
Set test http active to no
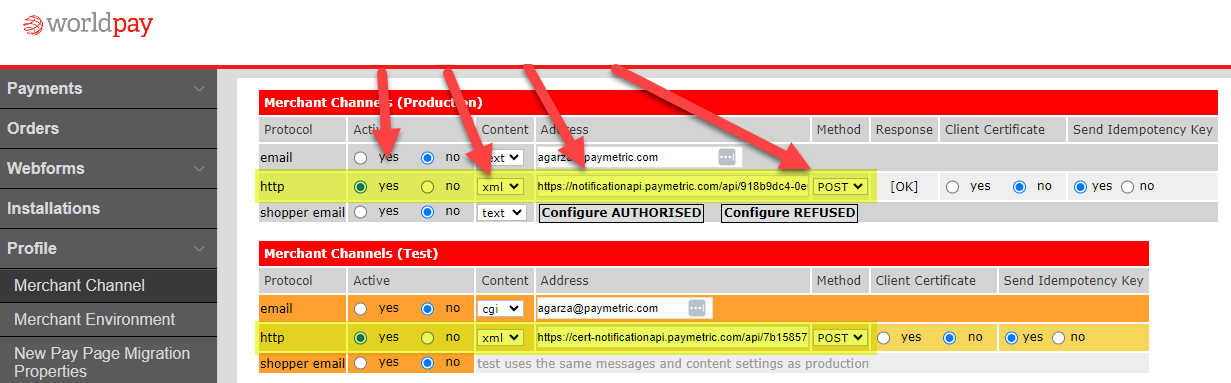(428, 338)
